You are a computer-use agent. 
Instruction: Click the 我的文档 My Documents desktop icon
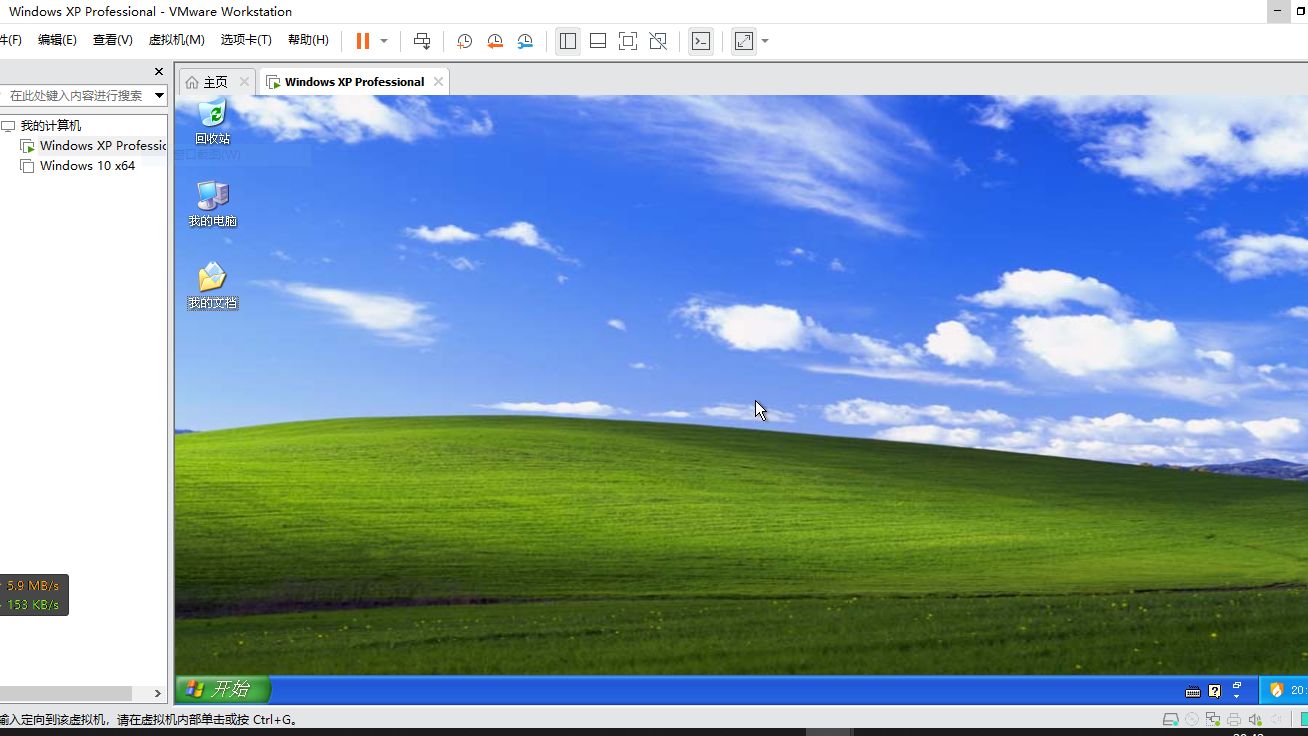[x=212, y=286]
